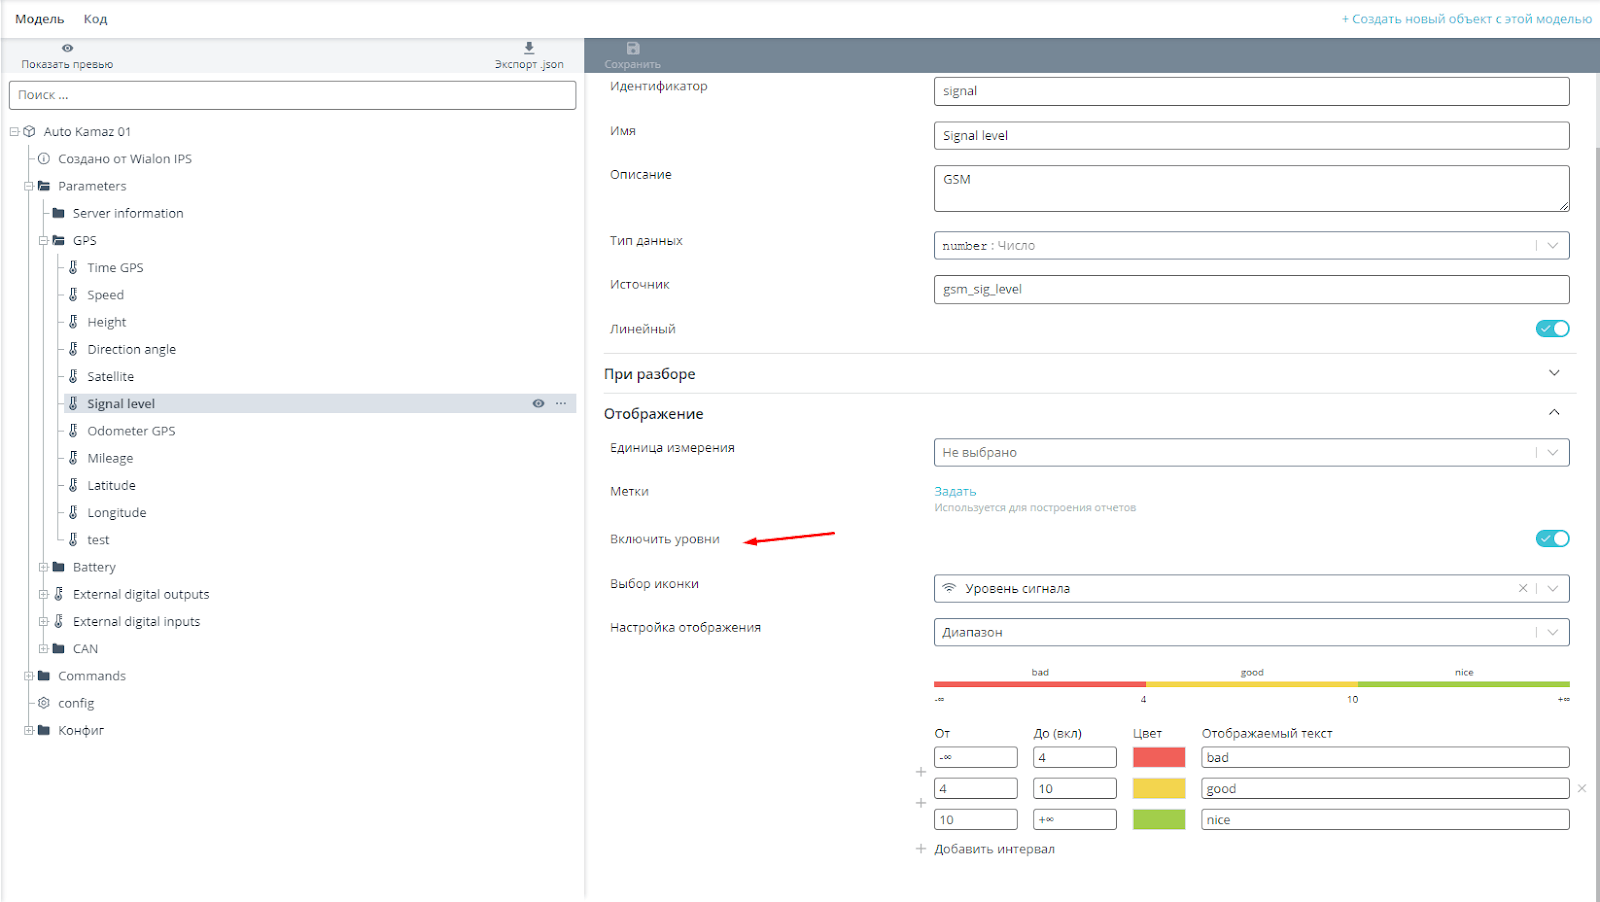Click the Battery folder icon
The height and width of the screenshot is (902, 1600).
58,566
